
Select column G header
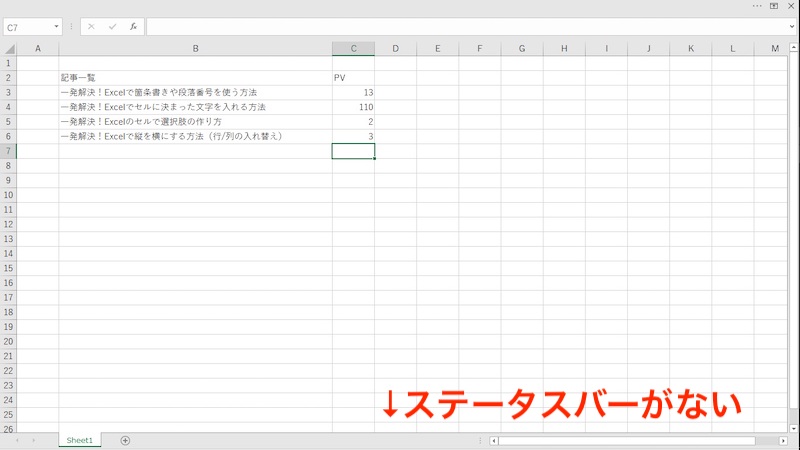522,49
